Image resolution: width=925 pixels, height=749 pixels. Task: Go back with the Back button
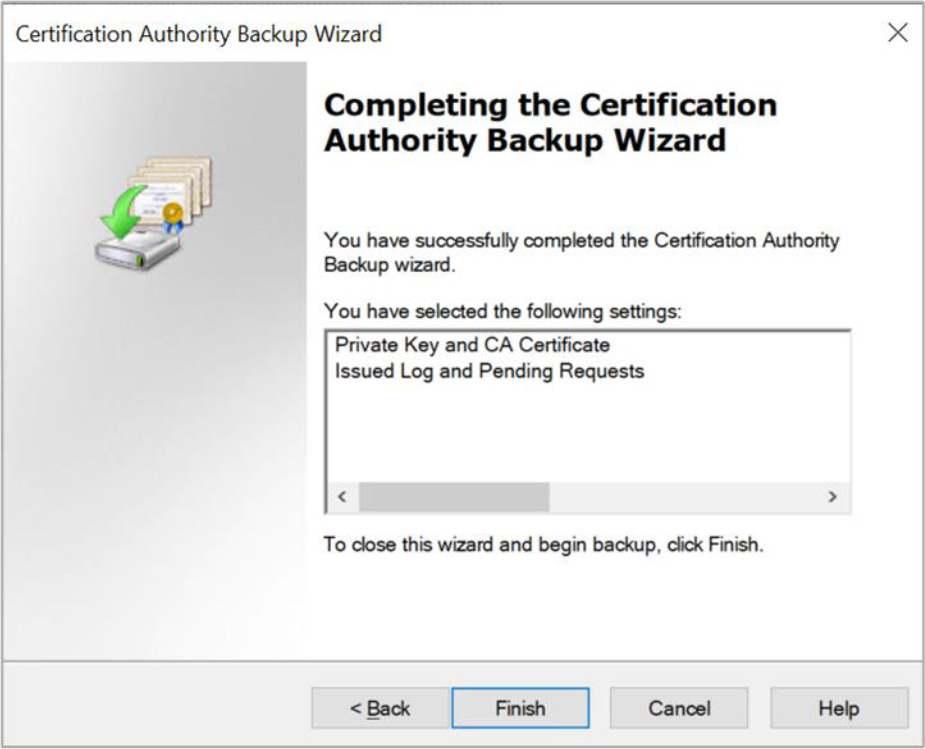[380, 708]
